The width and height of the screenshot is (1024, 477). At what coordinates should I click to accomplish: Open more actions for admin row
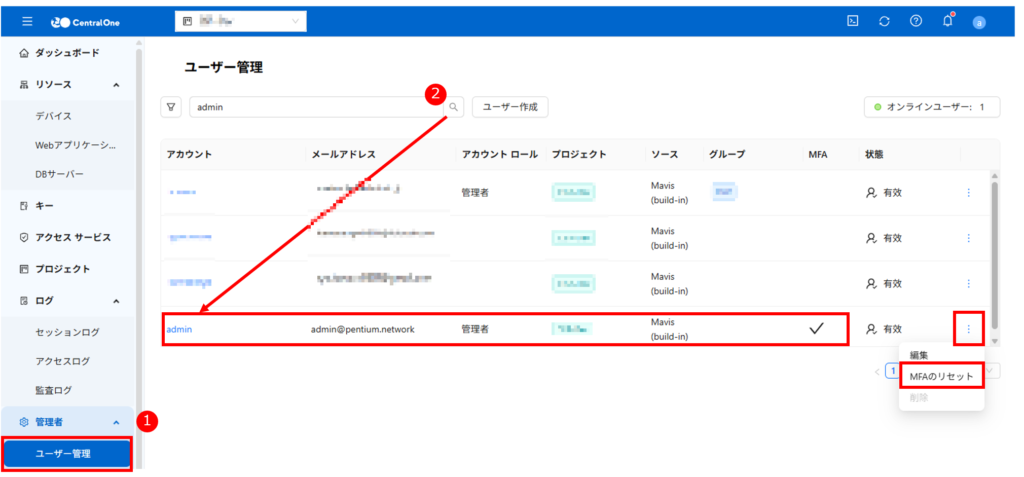[968, 329]
